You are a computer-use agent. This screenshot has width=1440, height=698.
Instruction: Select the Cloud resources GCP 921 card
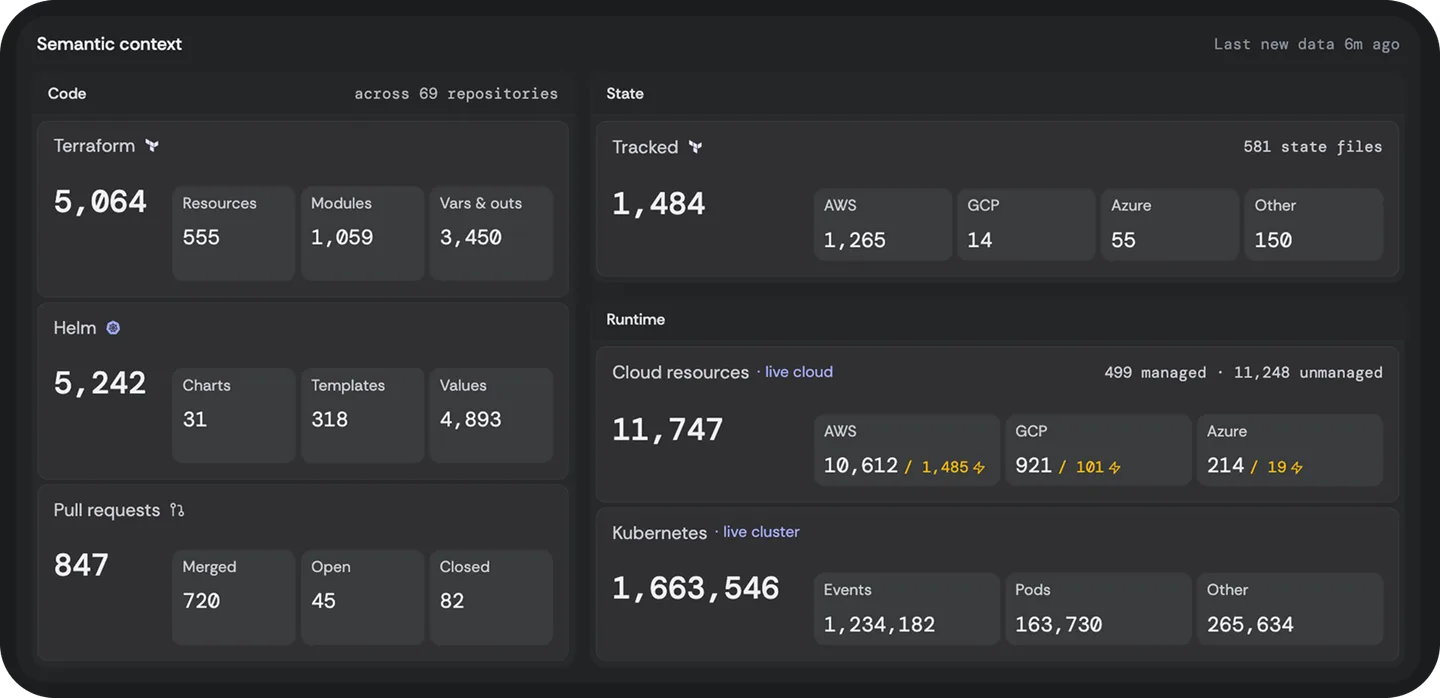pyautogui.click(x=1098, y=450)
